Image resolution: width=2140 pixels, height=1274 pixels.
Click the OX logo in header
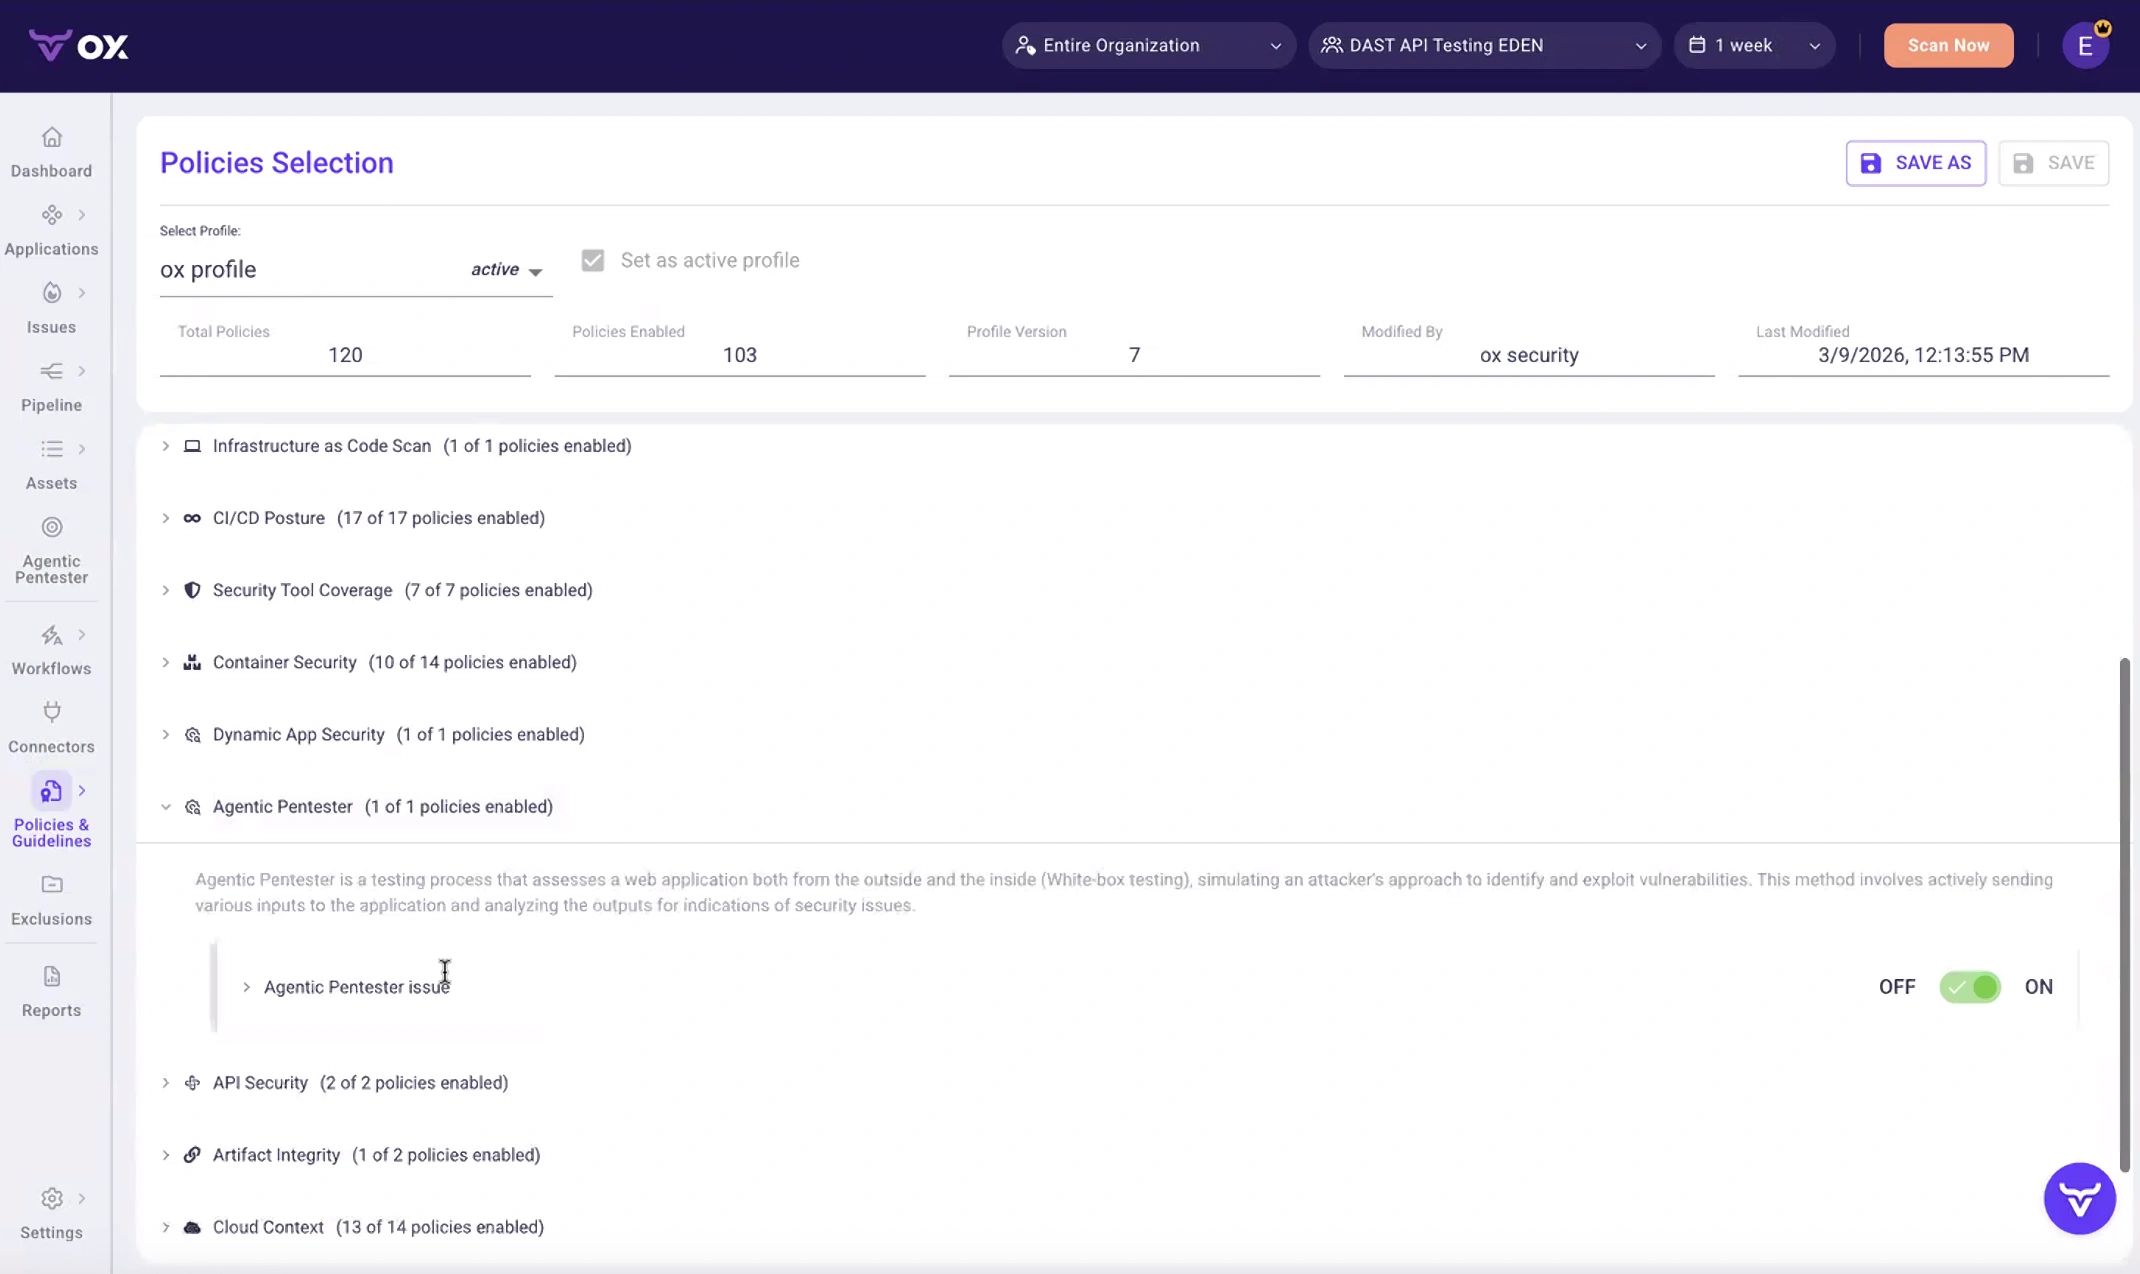coord(78,46)
